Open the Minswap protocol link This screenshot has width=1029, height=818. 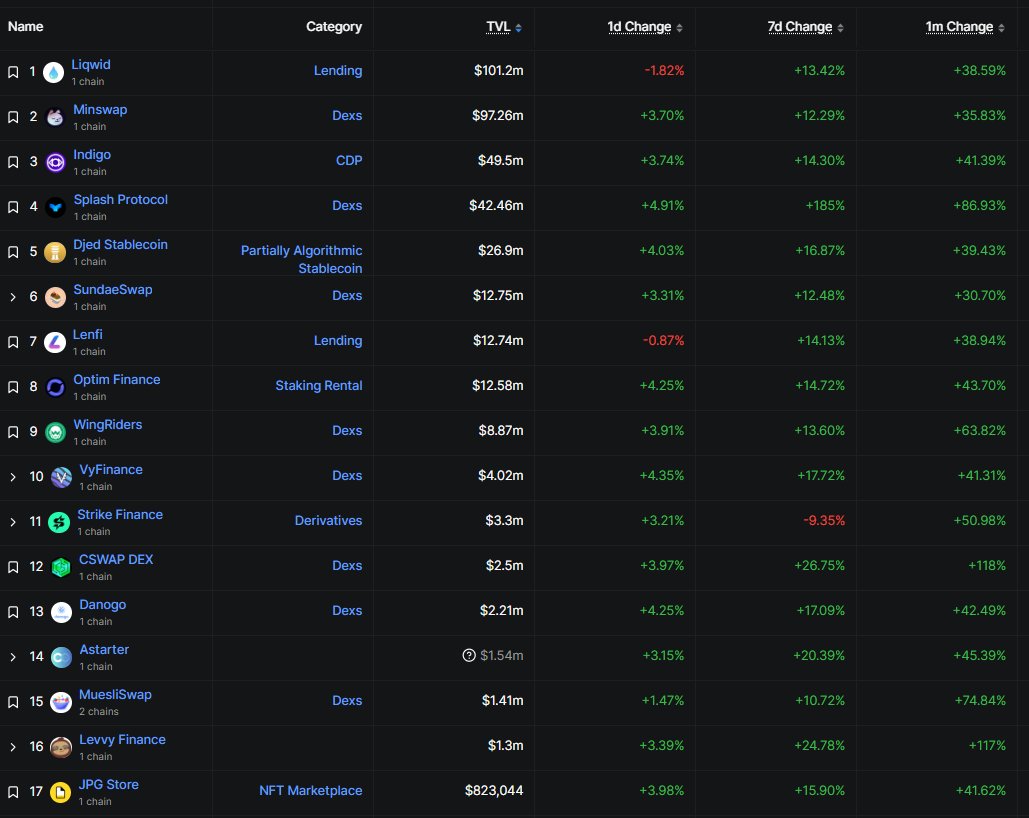pyautogui.click(x=100, y=110)
